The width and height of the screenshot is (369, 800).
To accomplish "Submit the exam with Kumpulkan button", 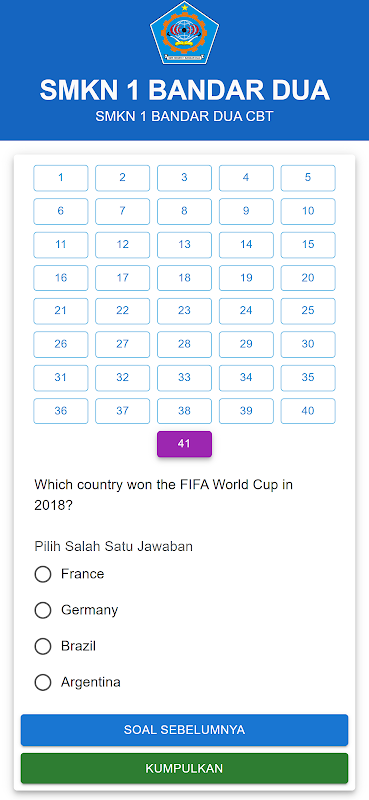I will [x=184, y=768].
